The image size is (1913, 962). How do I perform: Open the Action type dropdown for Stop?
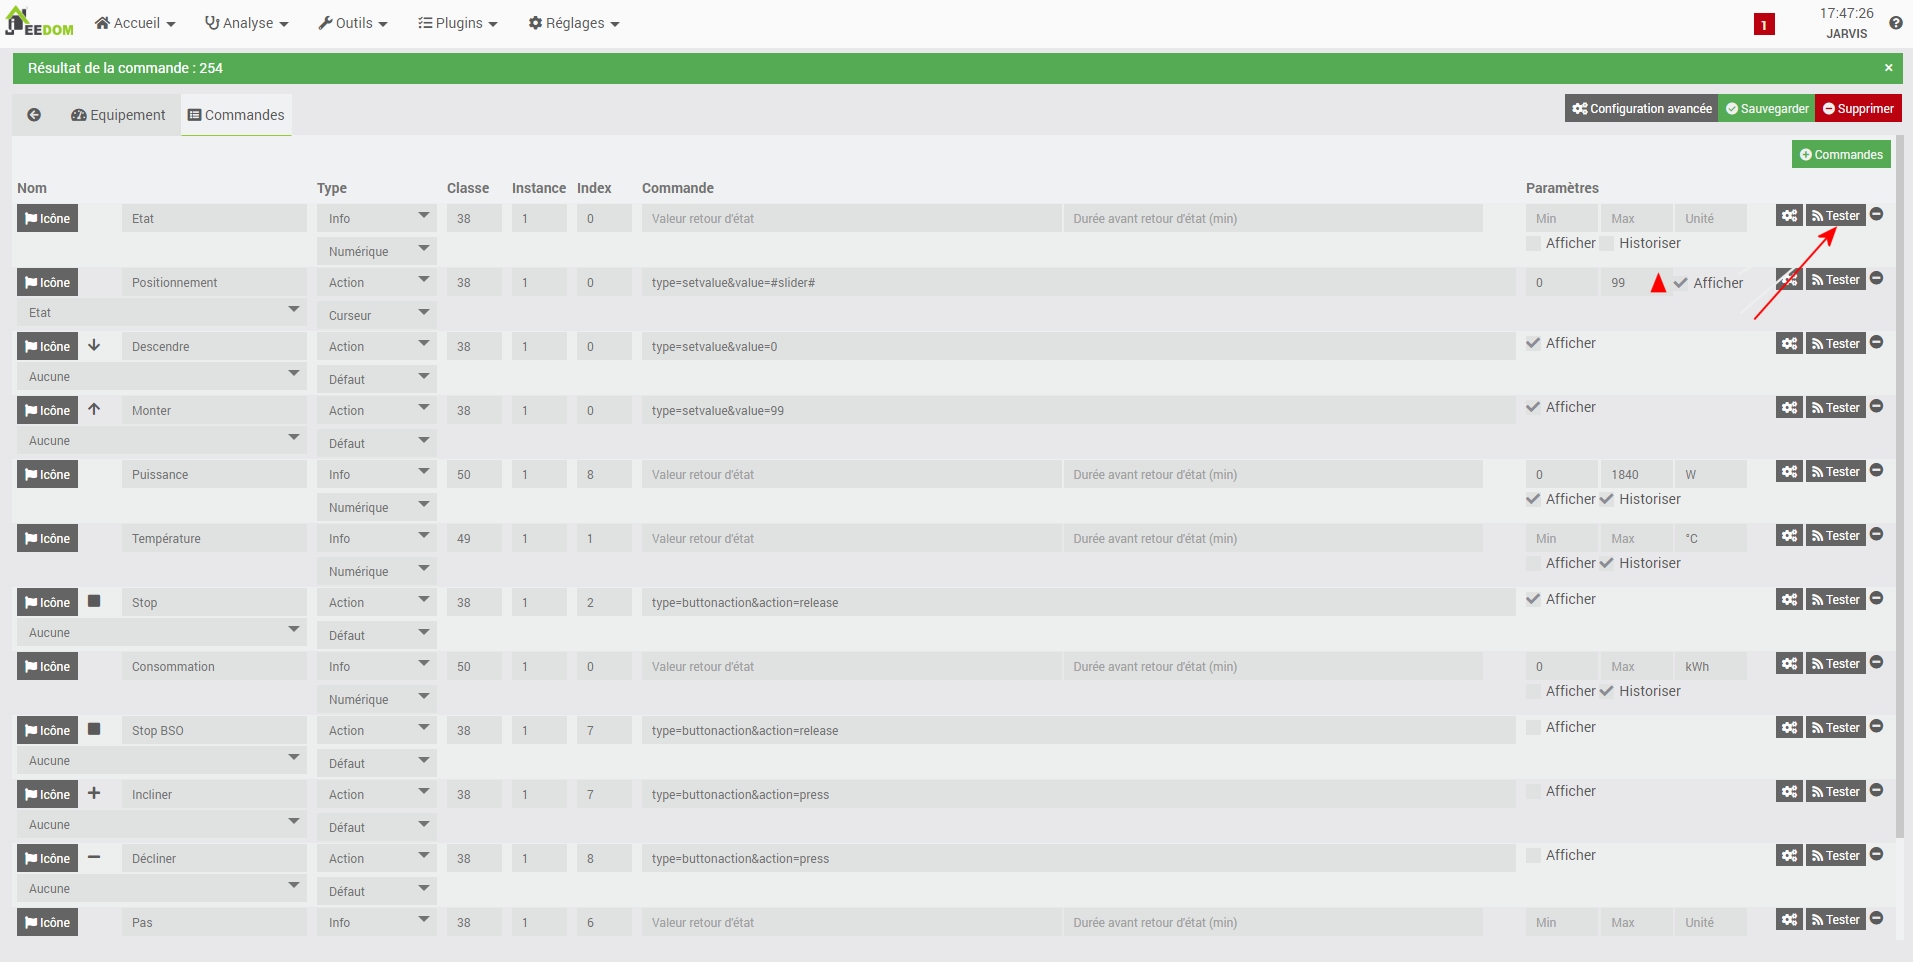click(x=377, y=602)
